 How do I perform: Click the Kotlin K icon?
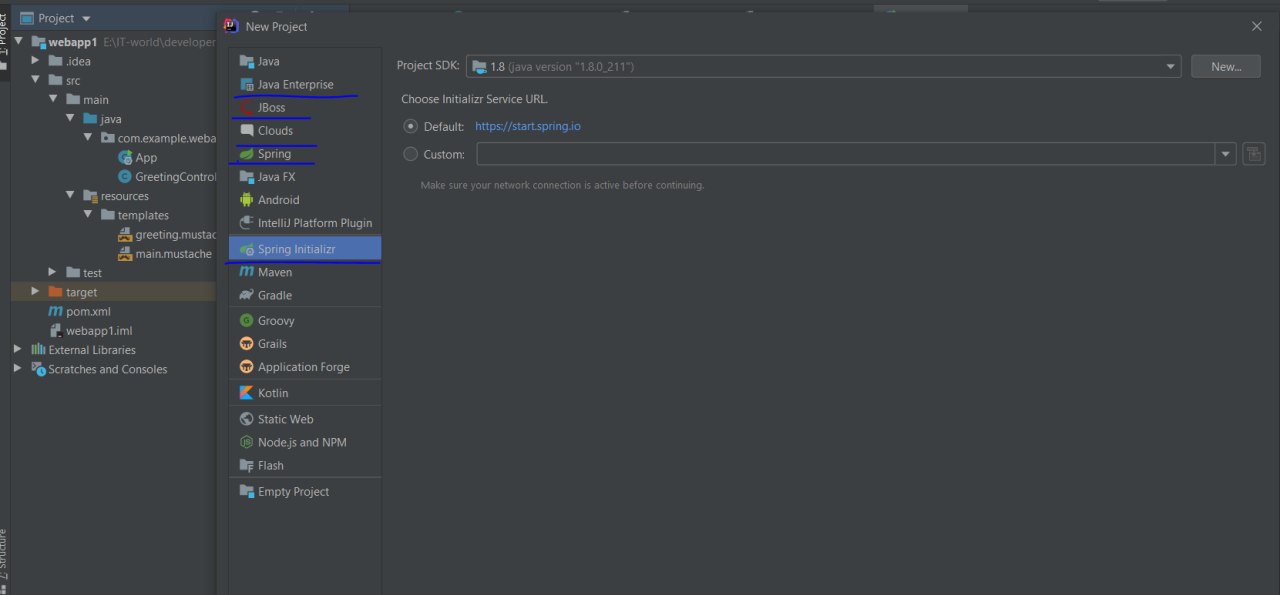246,393
